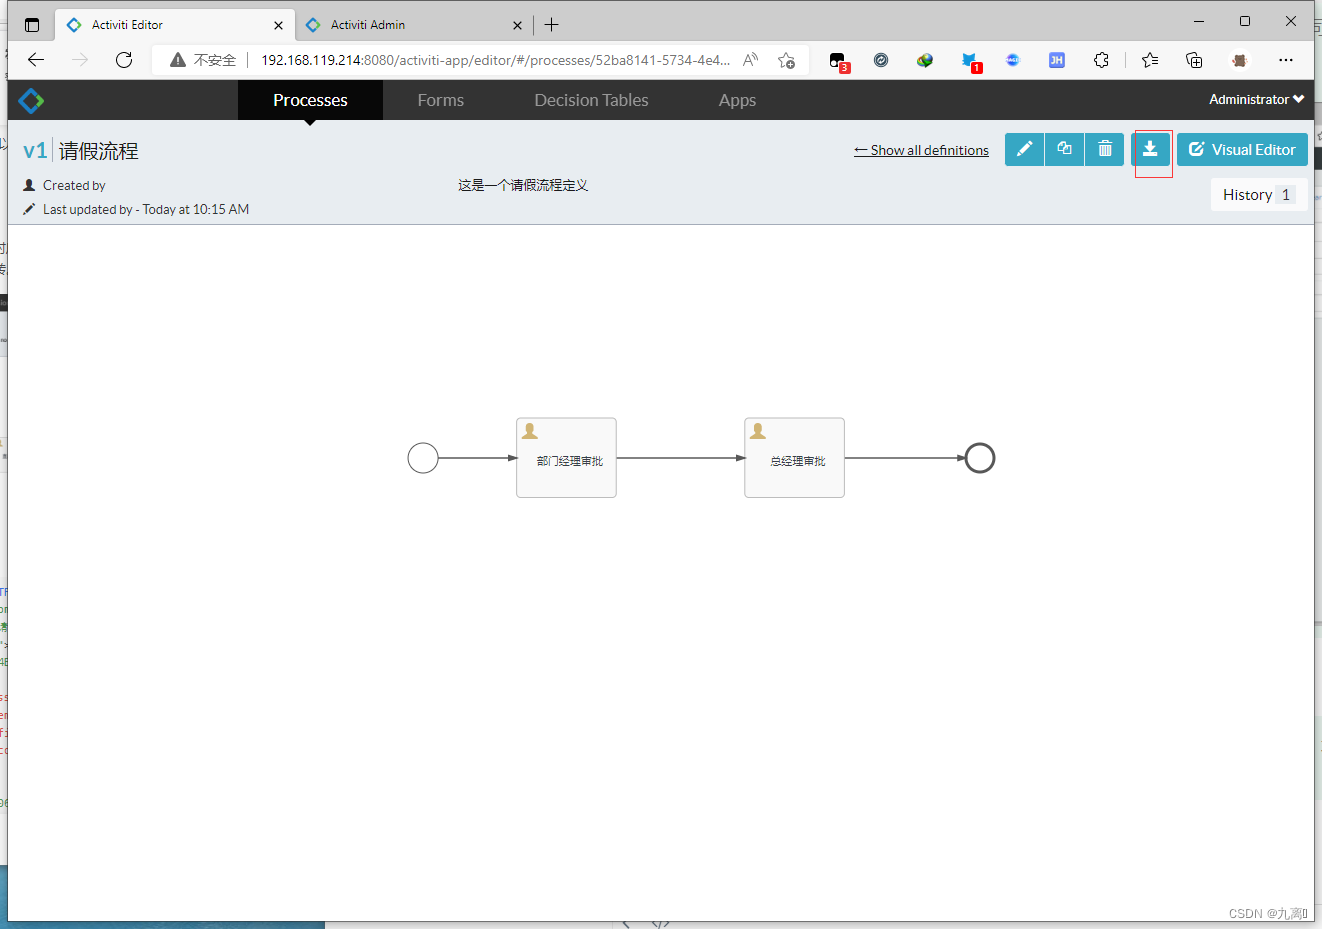
Task: Open the Decision Tables tab
Action: tap(591, 100)
